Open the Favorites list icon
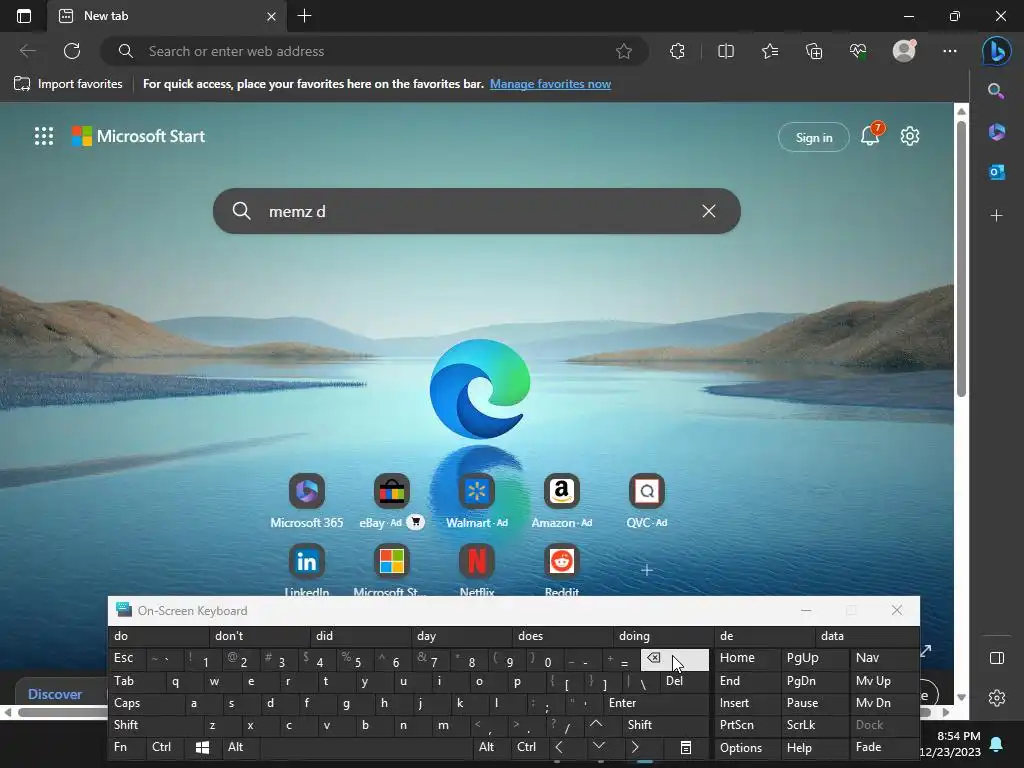 click(x=770, y=51)
